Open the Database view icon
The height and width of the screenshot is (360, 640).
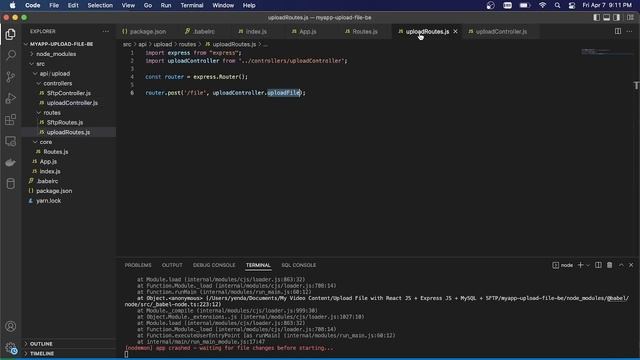pyautogui.click(x=11, y=184)
